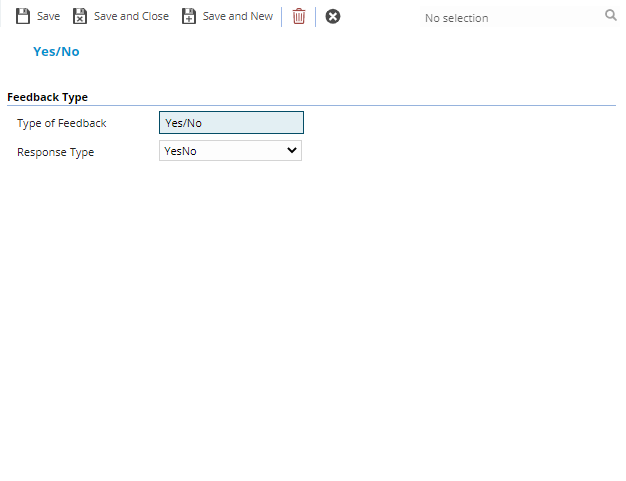Viewport: 626px width, 481px height.
Task: Delete record using the red trash icon
Action: click(298, 16)
